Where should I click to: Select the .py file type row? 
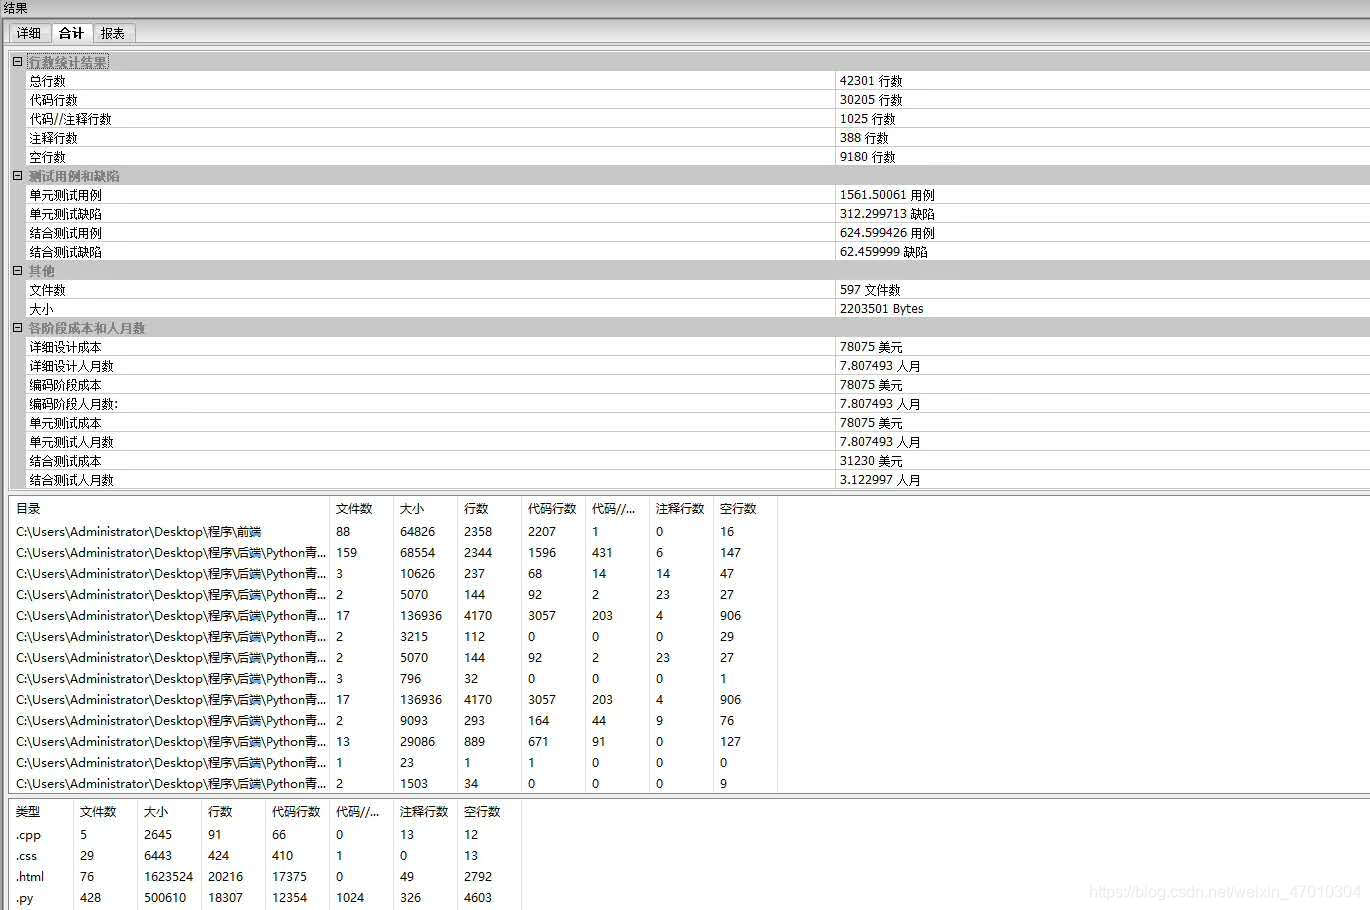pos(265,898)
